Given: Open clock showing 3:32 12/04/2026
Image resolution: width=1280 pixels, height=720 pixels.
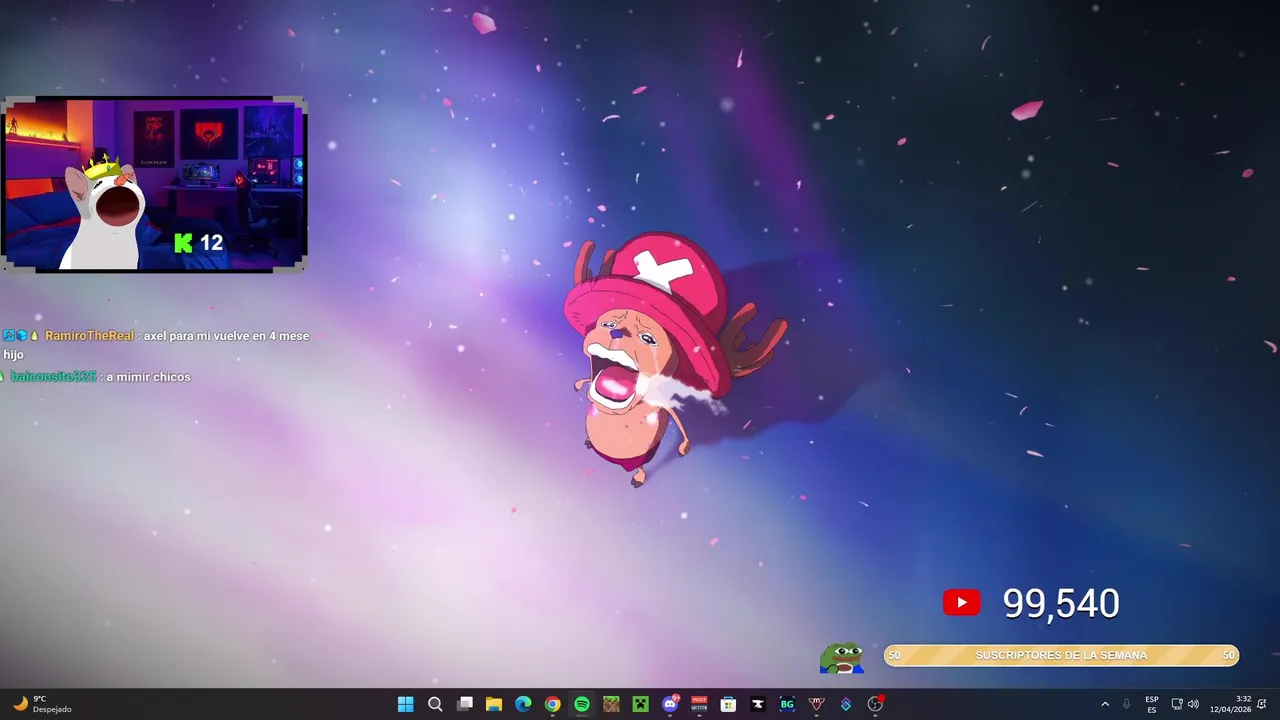Looking at the screenshot, I should tap(1230, 704).
